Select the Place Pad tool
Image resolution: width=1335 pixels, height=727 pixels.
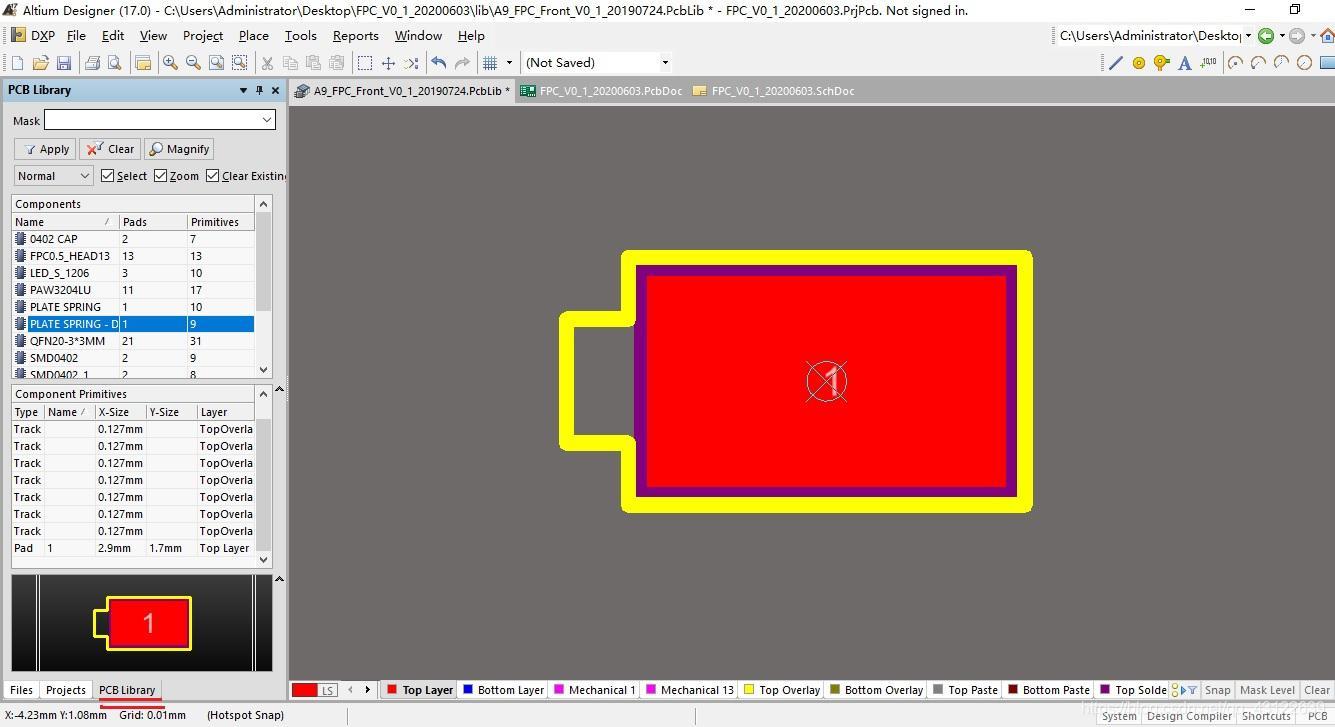point(1139,63)
